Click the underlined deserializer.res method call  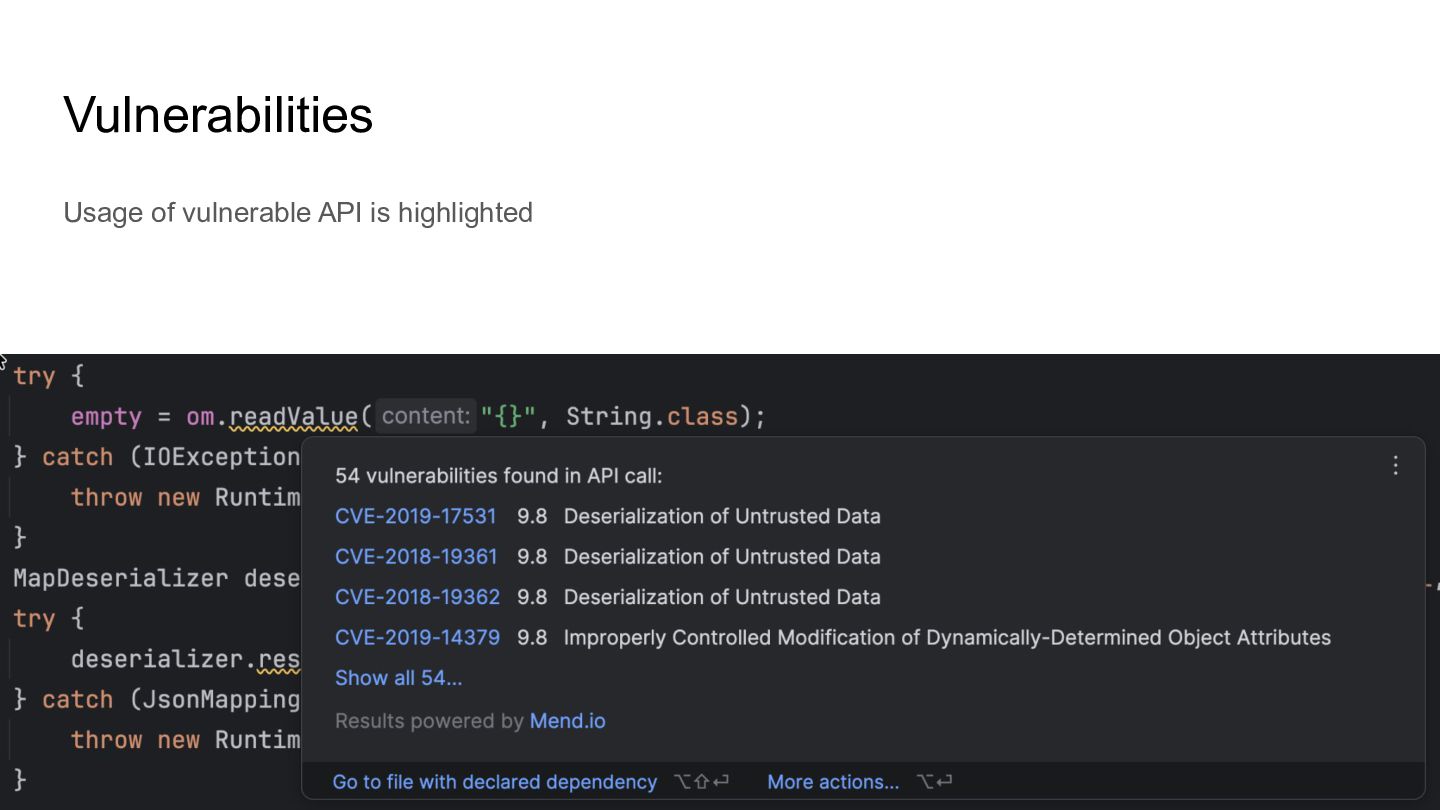[279, 659]
